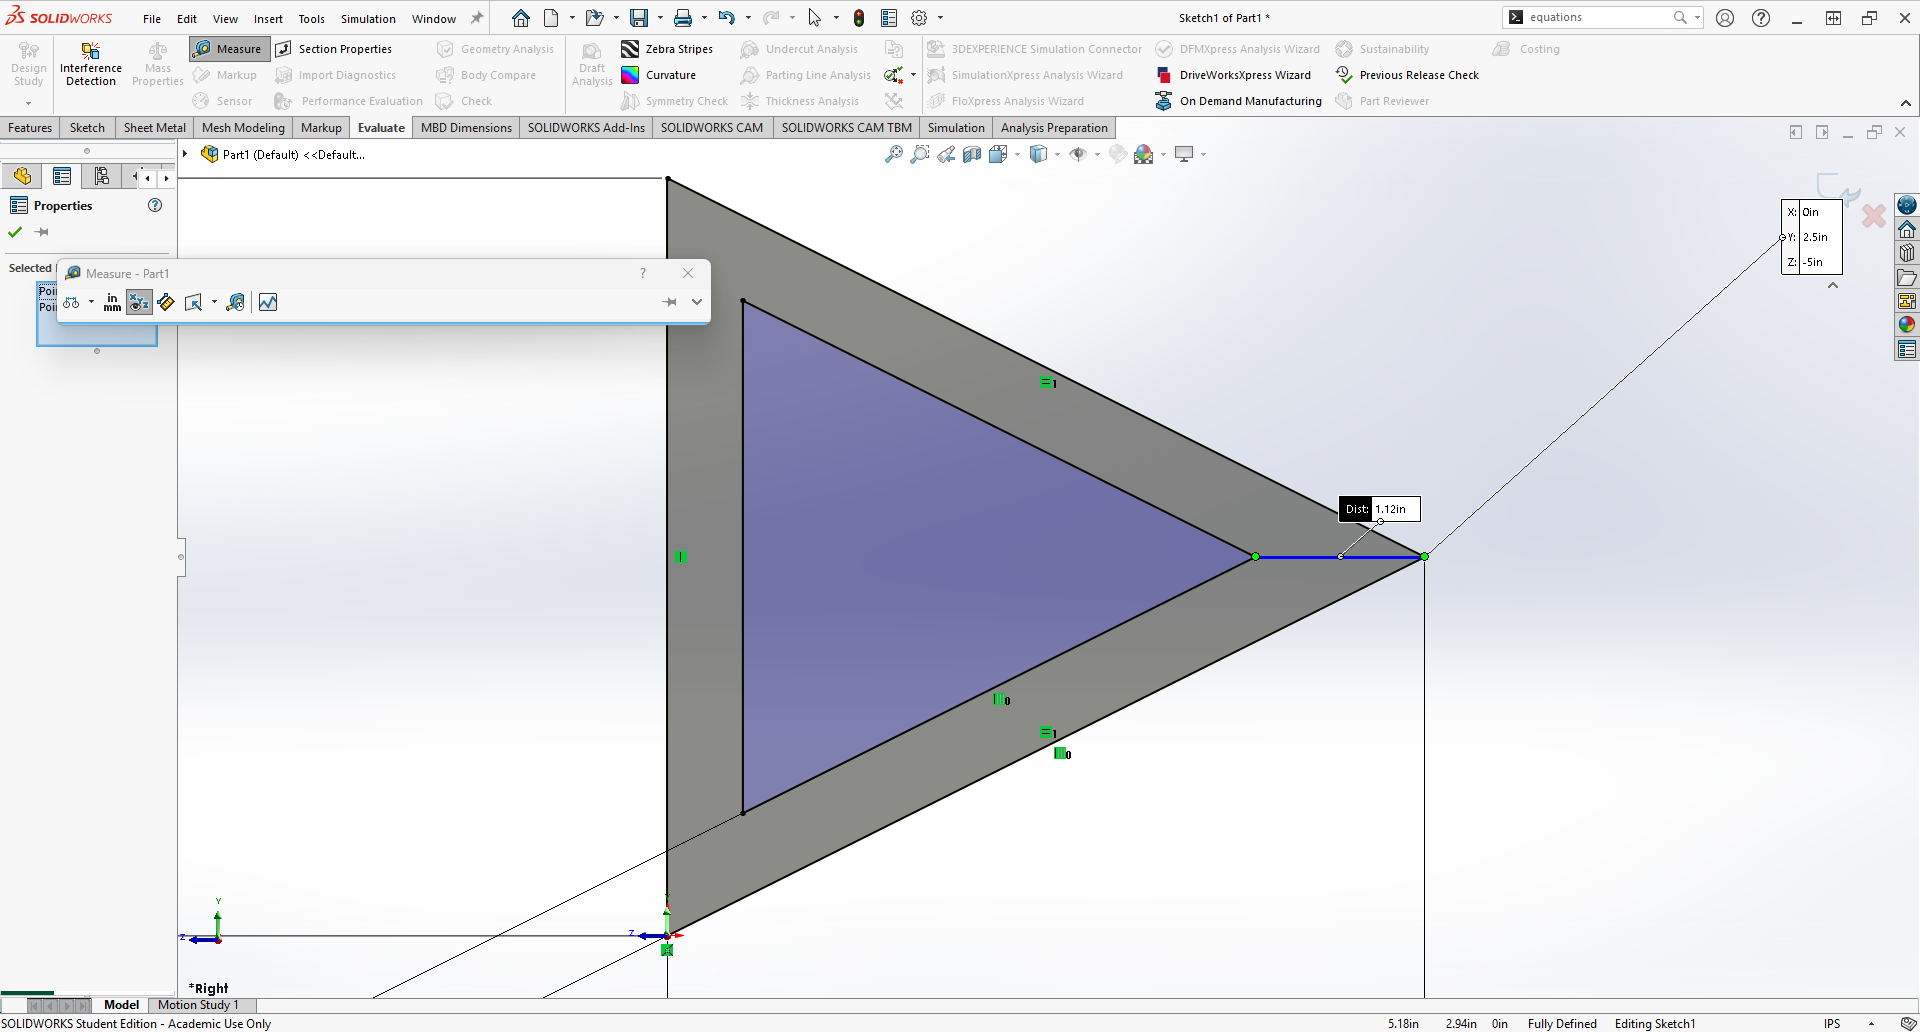The width and height of the screenshot is (1920, 1032).
Task: Open View Orientation dropdown arrow
Action: pyautogui.click(x=1017, y=154)
